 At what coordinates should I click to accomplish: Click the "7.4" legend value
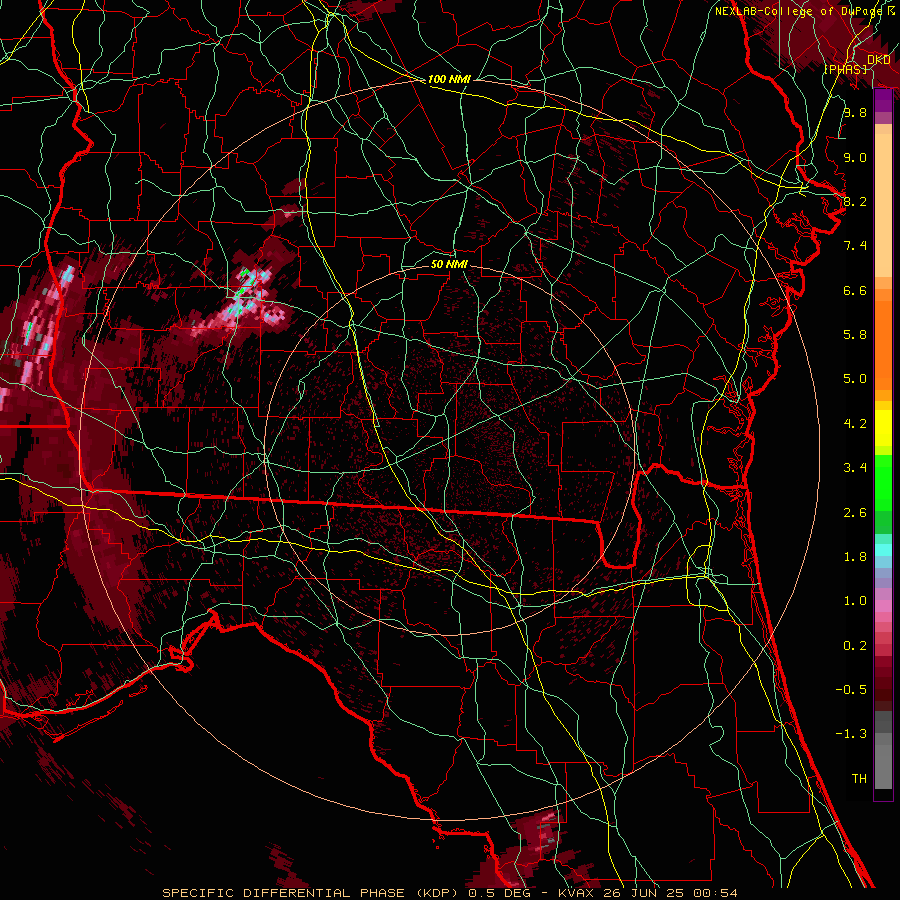(x=855, y=246)
